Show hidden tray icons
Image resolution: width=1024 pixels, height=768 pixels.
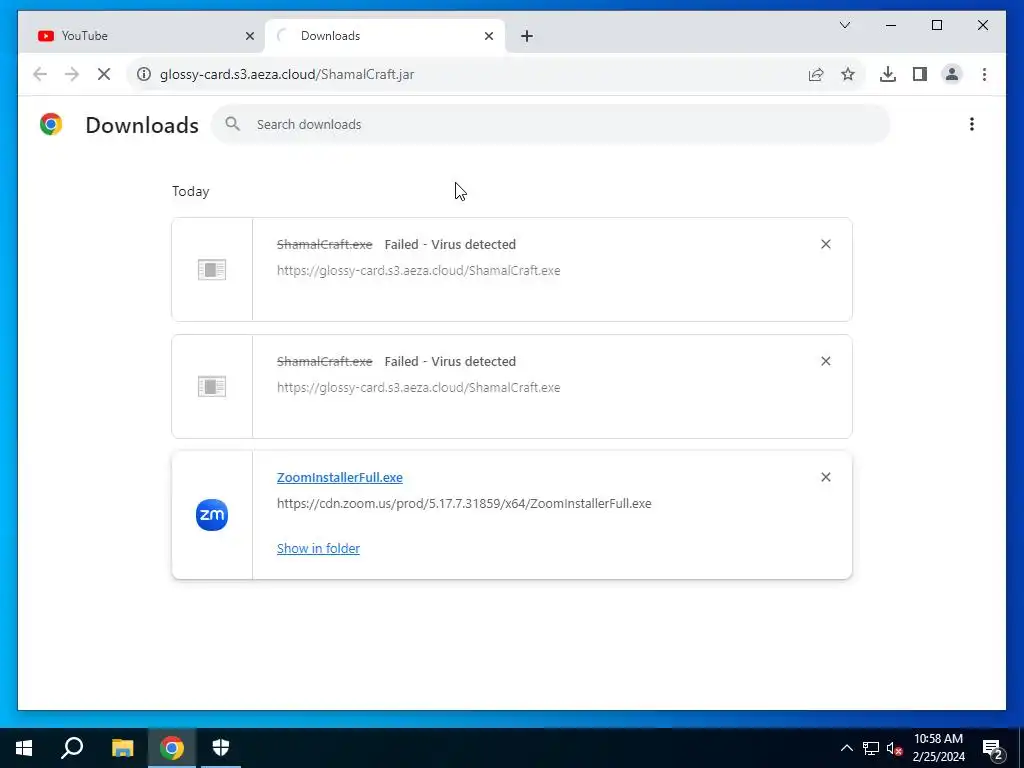click(846, 748)
